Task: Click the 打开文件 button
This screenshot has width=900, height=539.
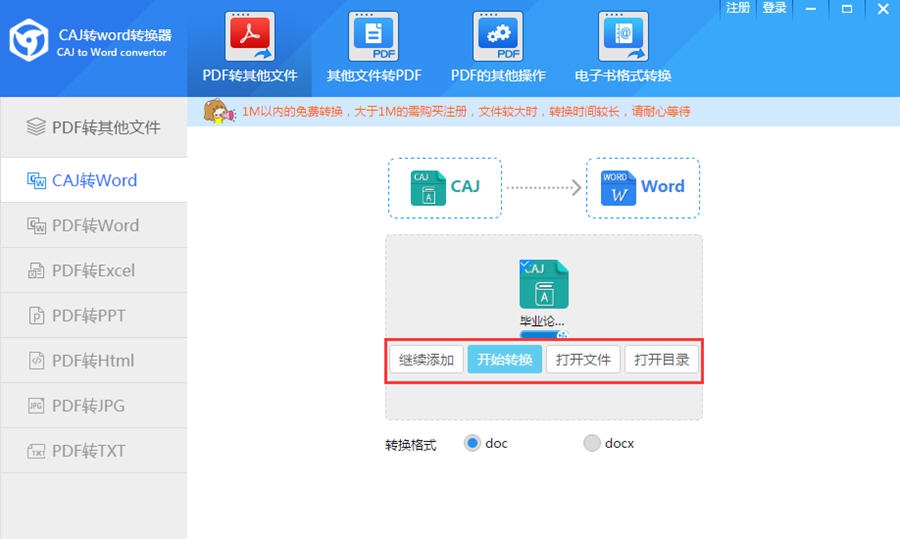Action: click(x=583, y=360)
